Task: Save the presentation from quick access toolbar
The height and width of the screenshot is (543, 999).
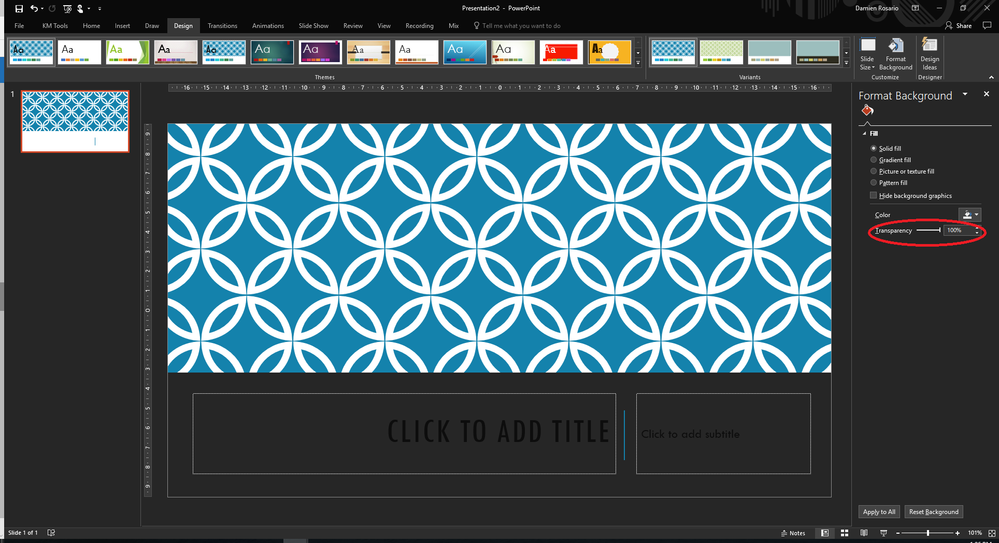Action: coord(19,8)
